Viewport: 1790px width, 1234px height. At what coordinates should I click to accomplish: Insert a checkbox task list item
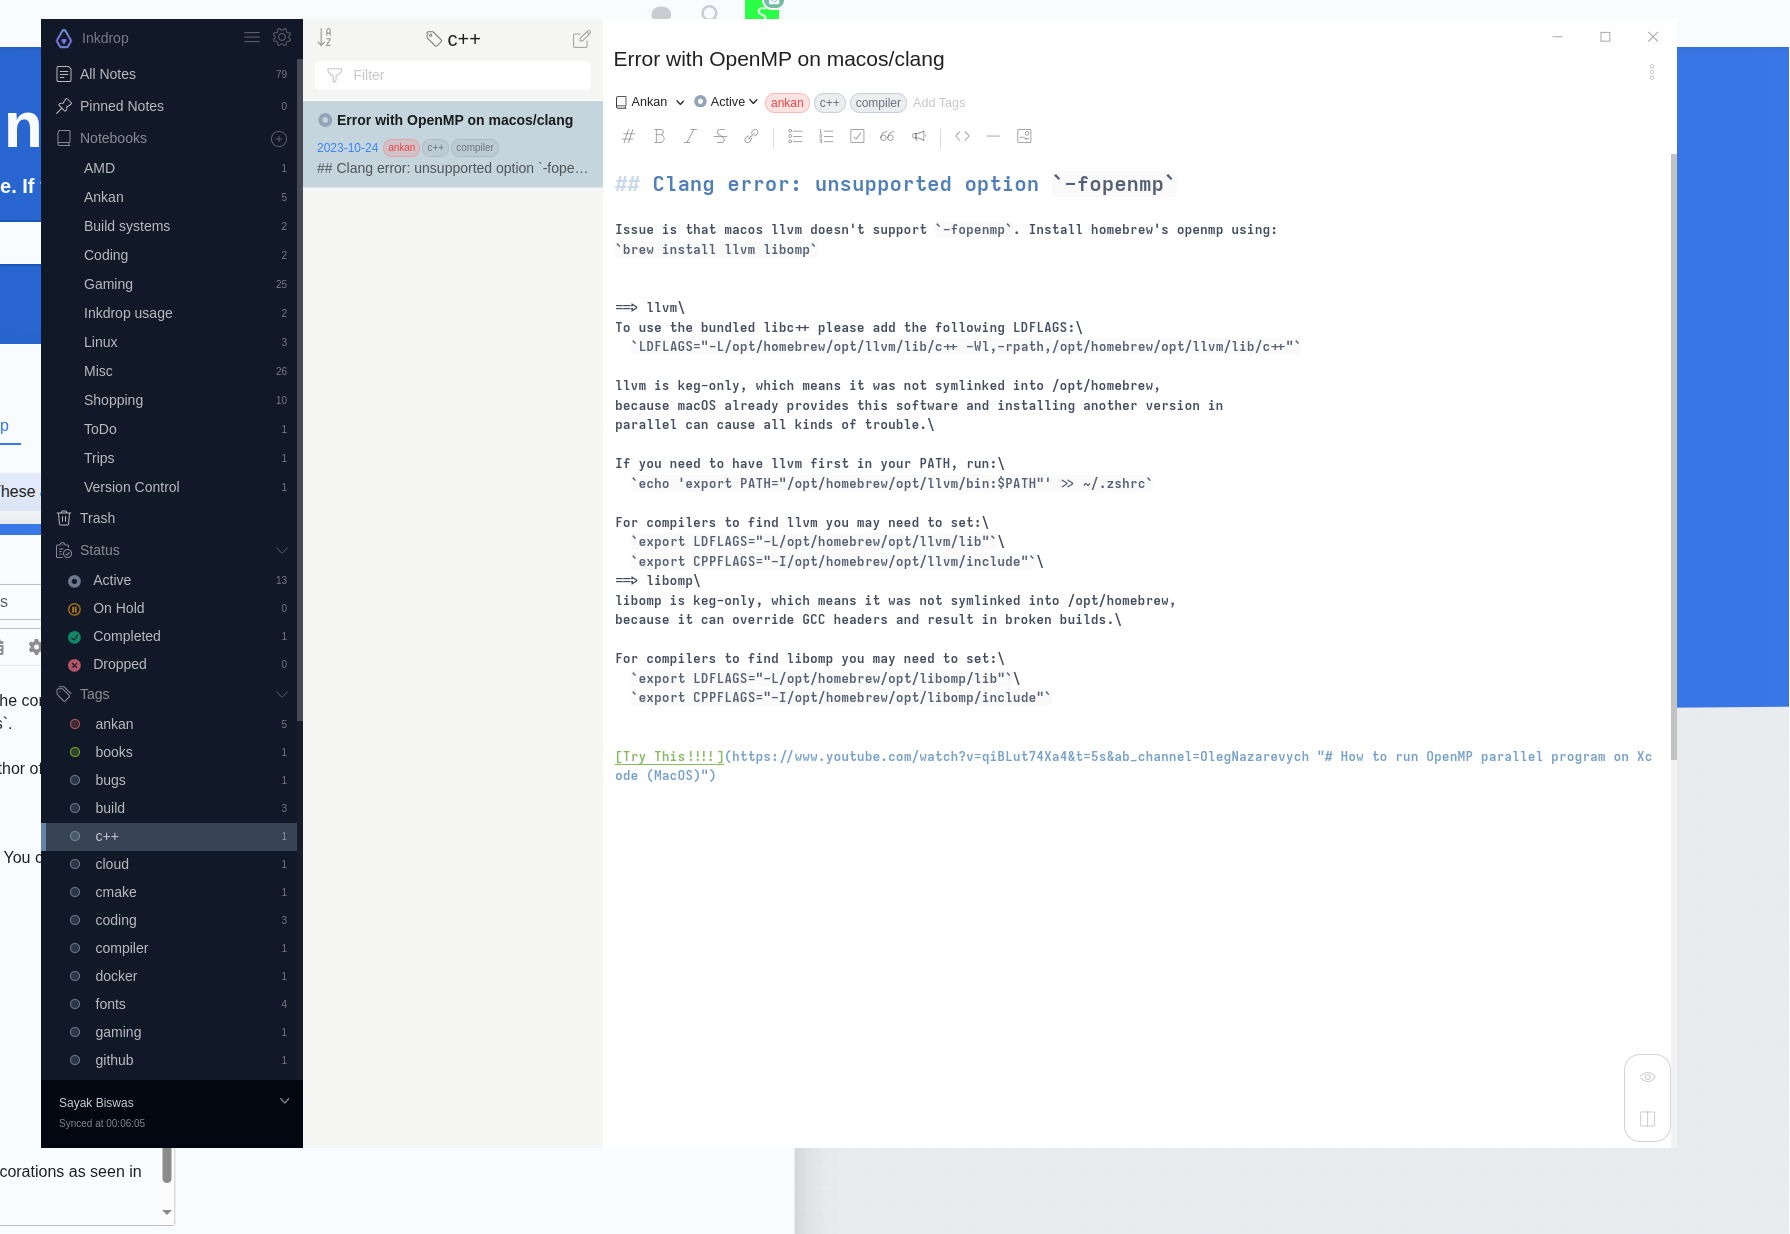pyautogui.click(x=857, y=136)
